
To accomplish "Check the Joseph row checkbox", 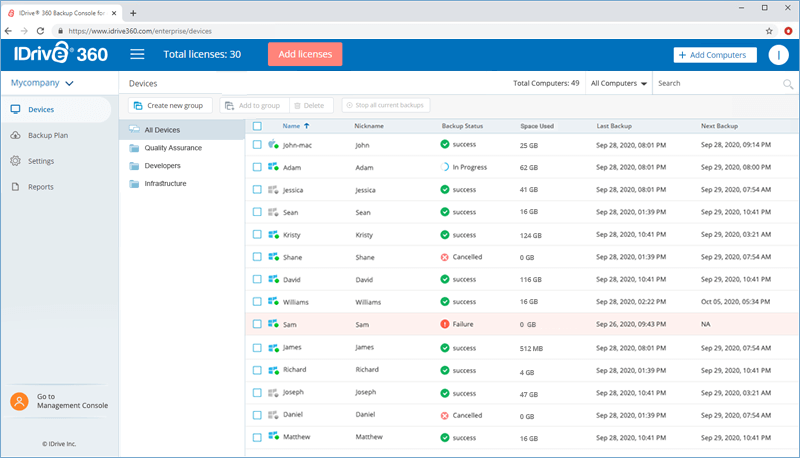I will tap(257, 393).
